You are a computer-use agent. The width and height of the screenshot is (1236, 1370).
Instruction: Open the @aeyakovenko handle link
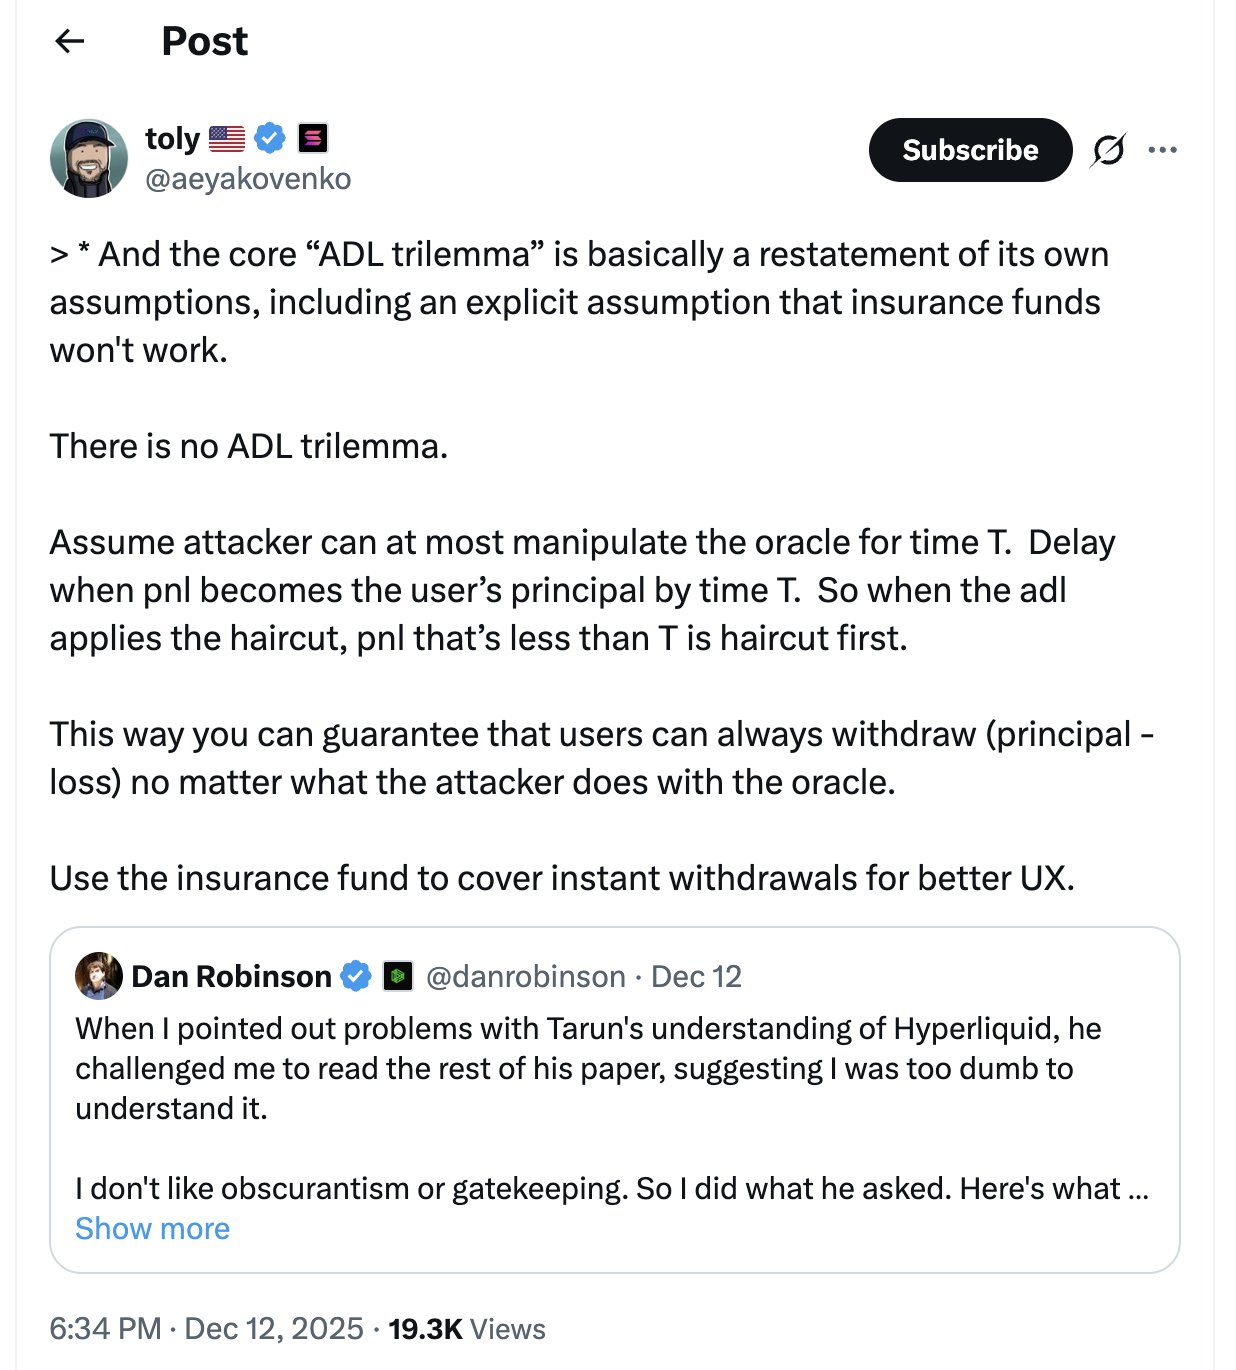pos(248,179)
